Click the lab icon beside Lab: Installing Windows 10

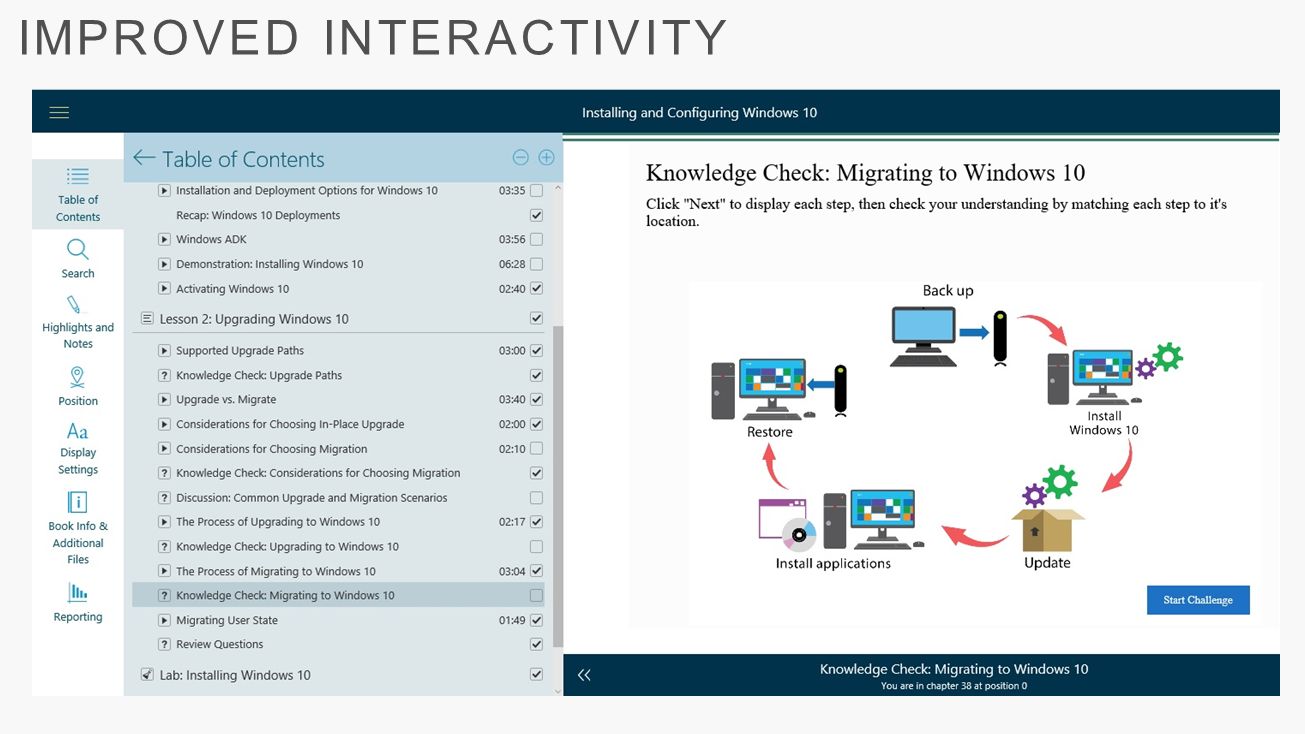pyautogui.click(x=147, y=674)
